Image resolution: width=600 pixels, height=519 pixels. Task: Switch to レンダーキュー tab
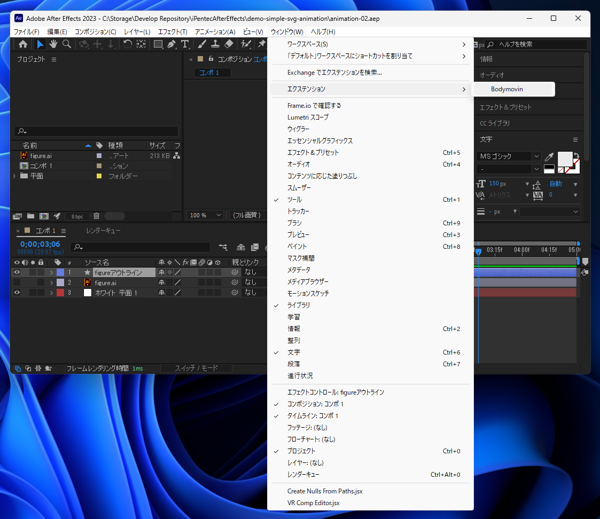103,231
